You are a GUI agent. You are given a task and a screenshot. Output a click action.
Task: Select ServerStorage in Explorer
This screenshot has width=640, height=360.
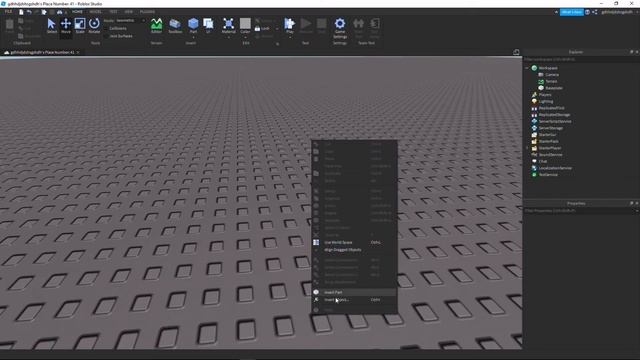pos(551,128)
